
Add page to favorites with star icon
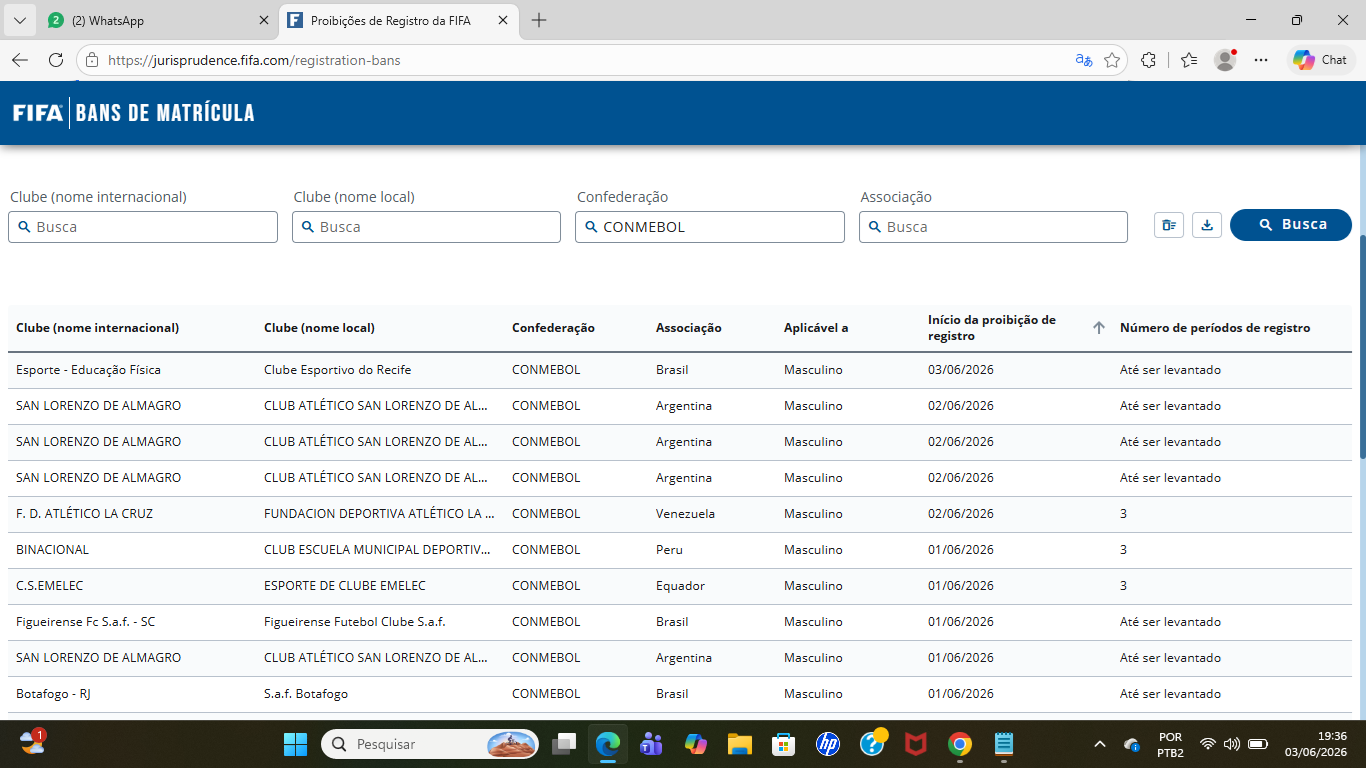1112,60
